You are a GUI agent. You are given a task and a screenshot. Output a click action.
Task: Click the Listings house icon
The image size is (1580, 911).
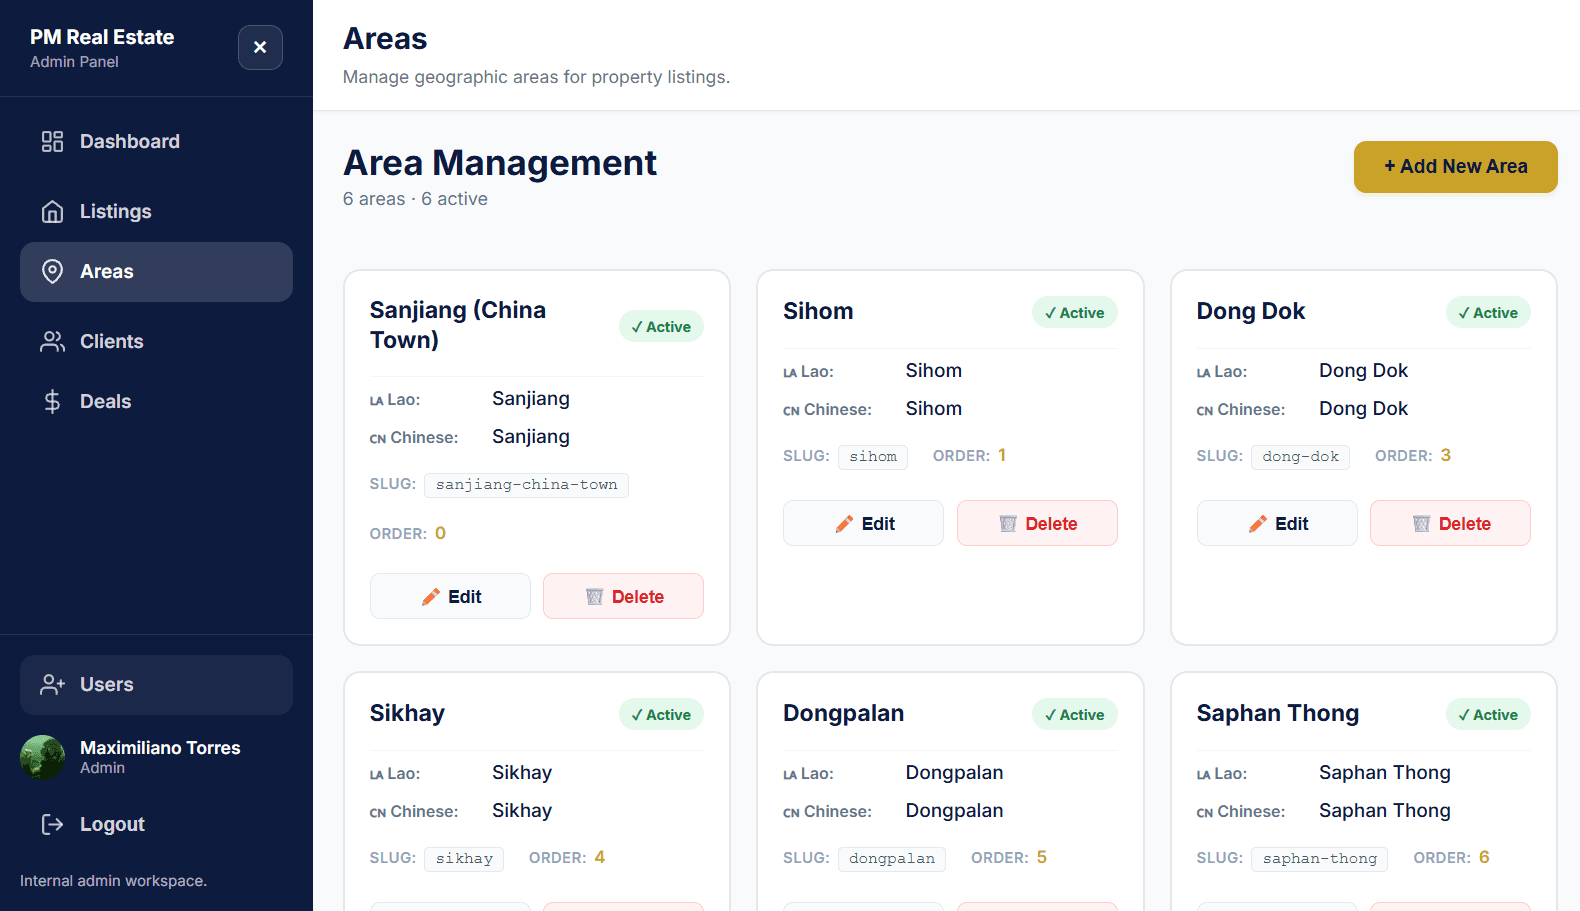point(52,211)
